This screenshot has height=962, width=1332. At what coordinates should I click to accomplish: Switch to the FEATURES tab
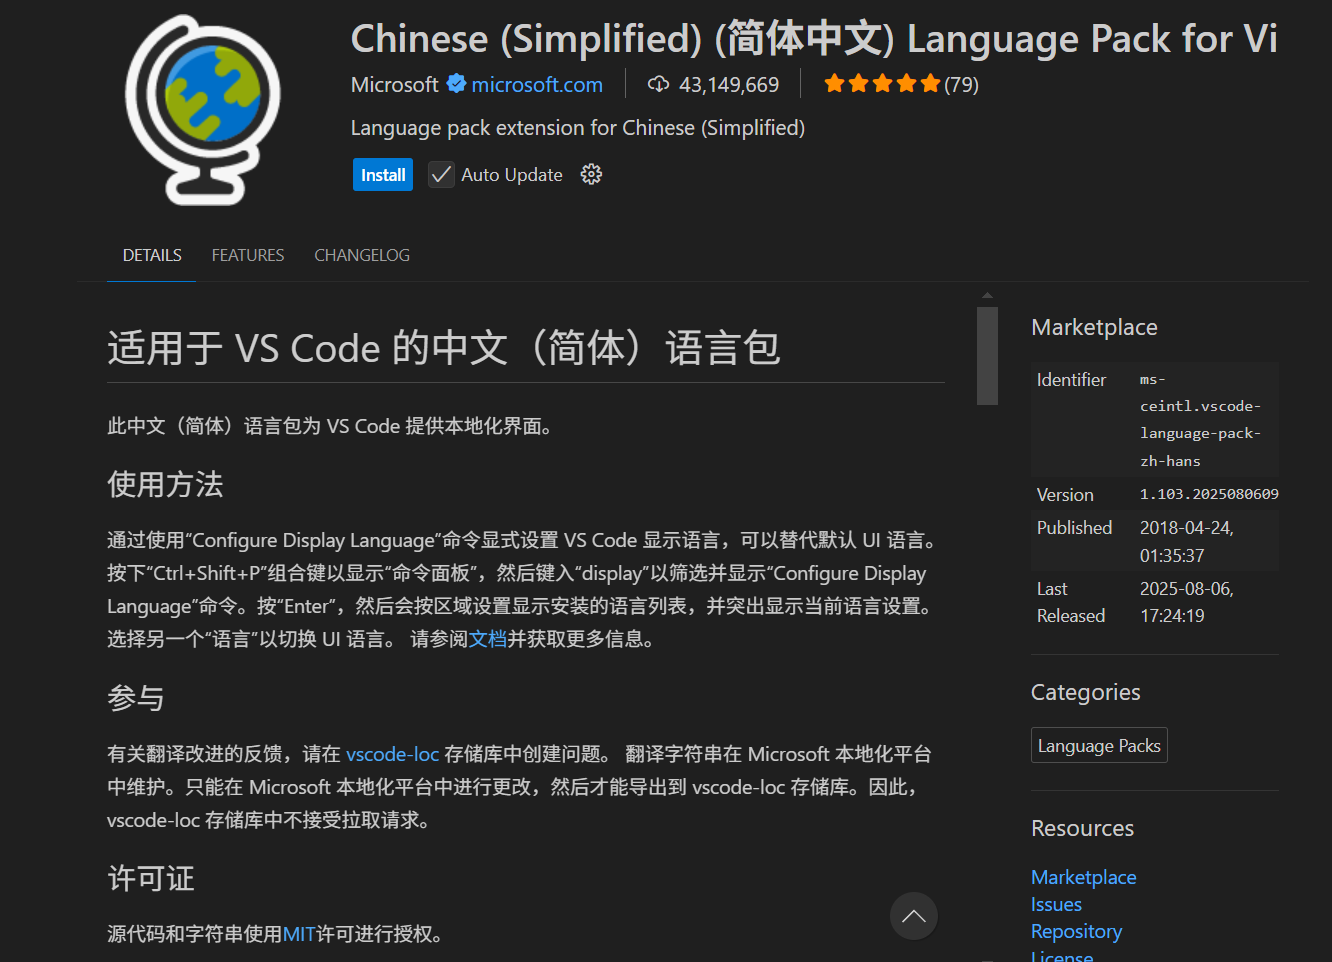248,255
